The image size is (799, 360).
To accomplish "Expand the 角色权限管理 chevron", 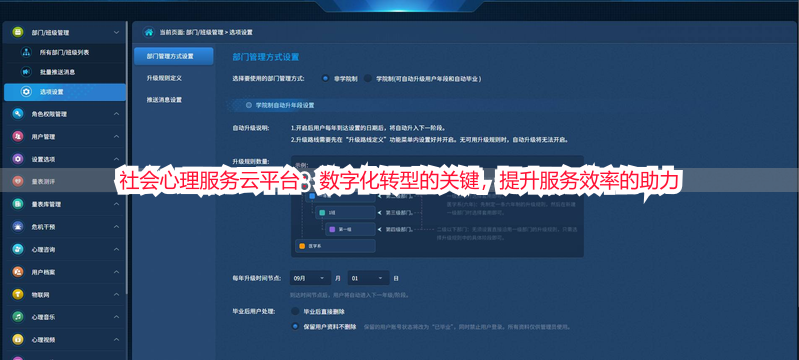I will coord(116,114).
